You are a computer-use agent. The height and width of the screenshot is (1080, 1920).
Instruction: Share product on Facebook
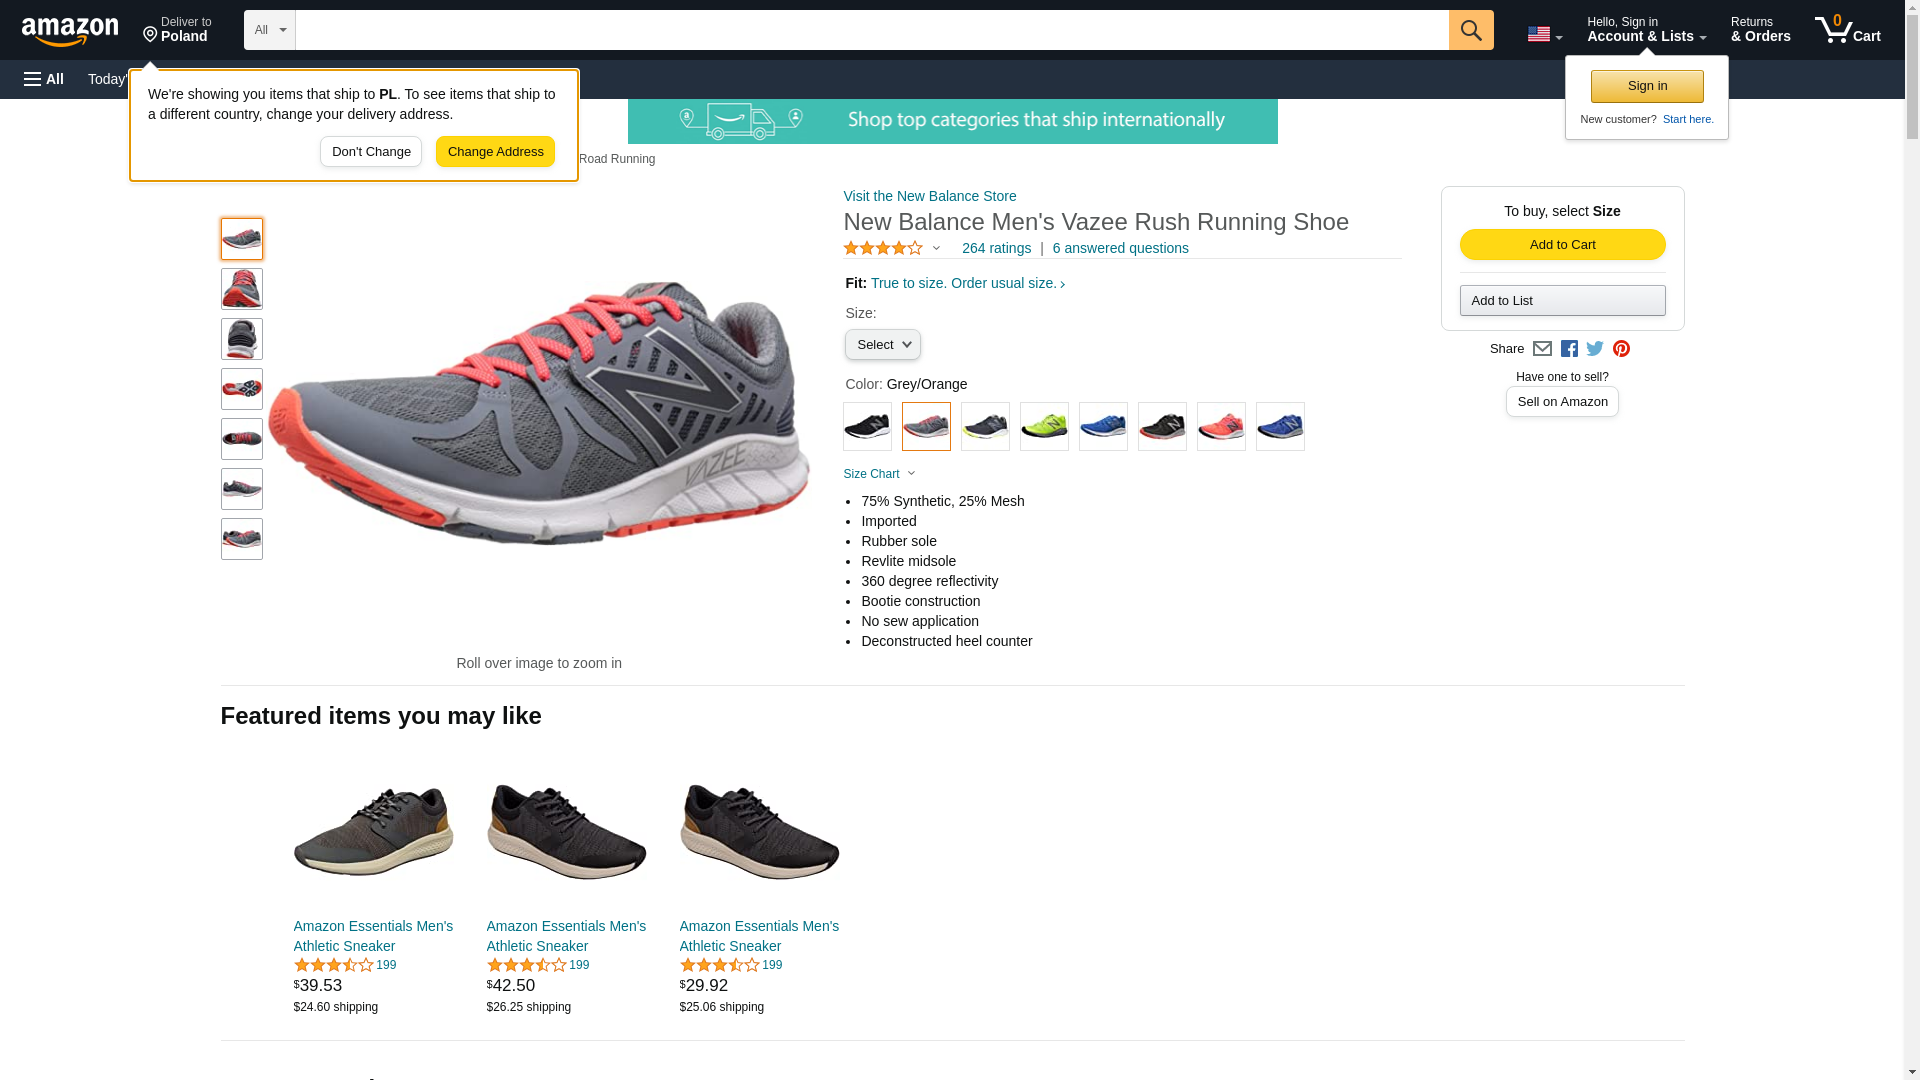pyautogui.click(x=1569, y=349)
